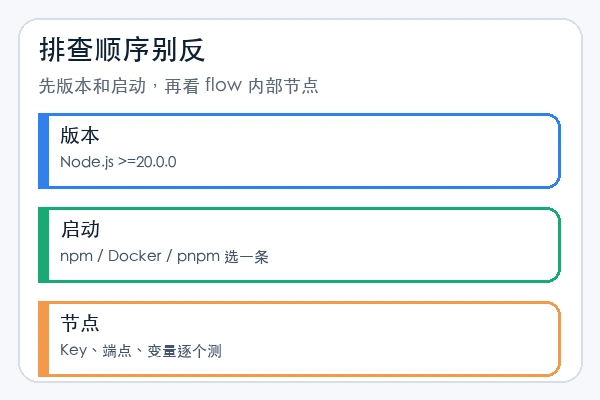This screenshot has width=600, height=400.
Task: Click the green accent bar of 启动
Action: [x=43, y=245]
